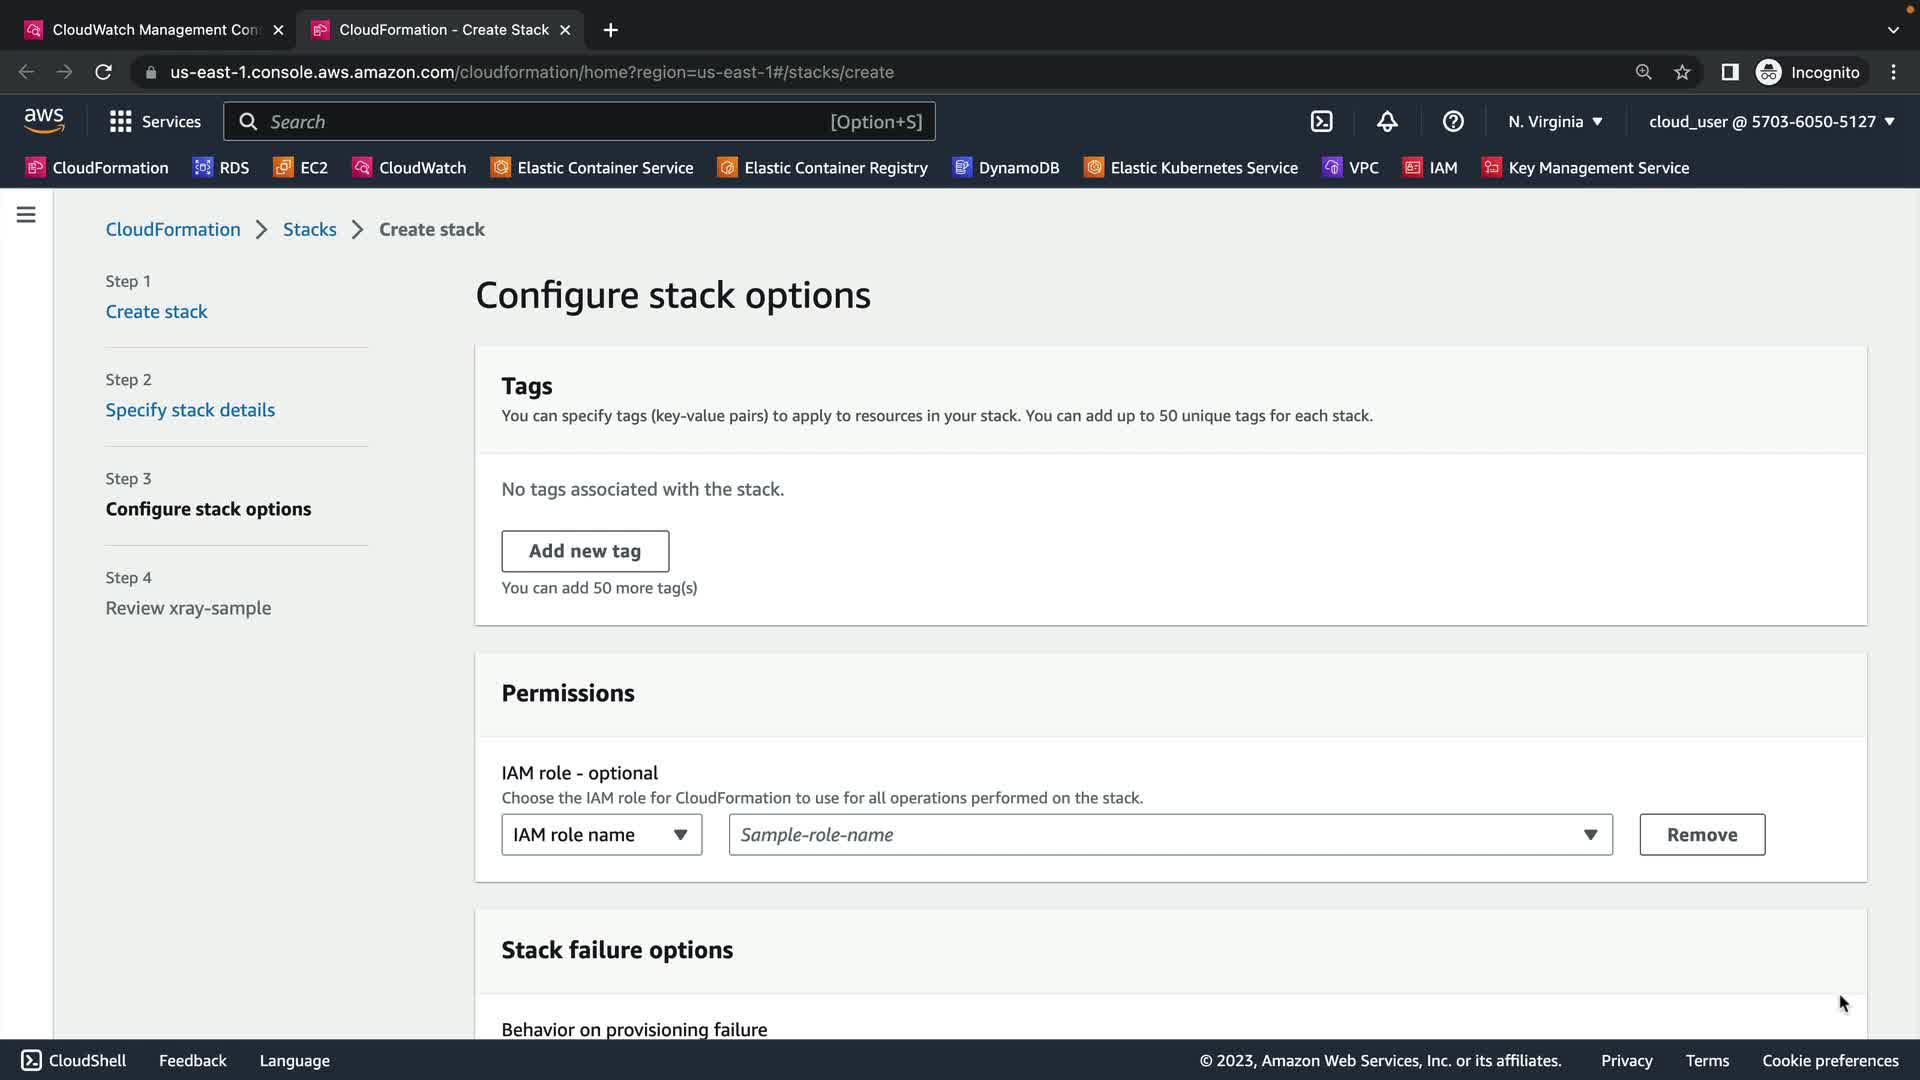Screen dimensions: 1920x1080
Task: Click the AWS console search field
Action: [x=545, y=121]
